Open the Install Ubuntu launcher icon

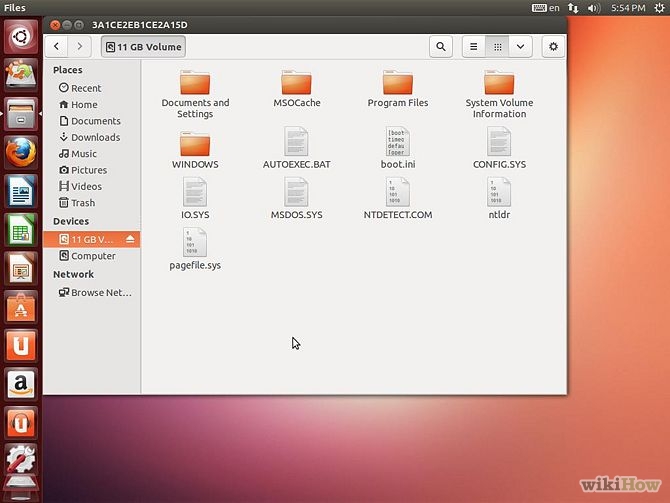(21, 75)
